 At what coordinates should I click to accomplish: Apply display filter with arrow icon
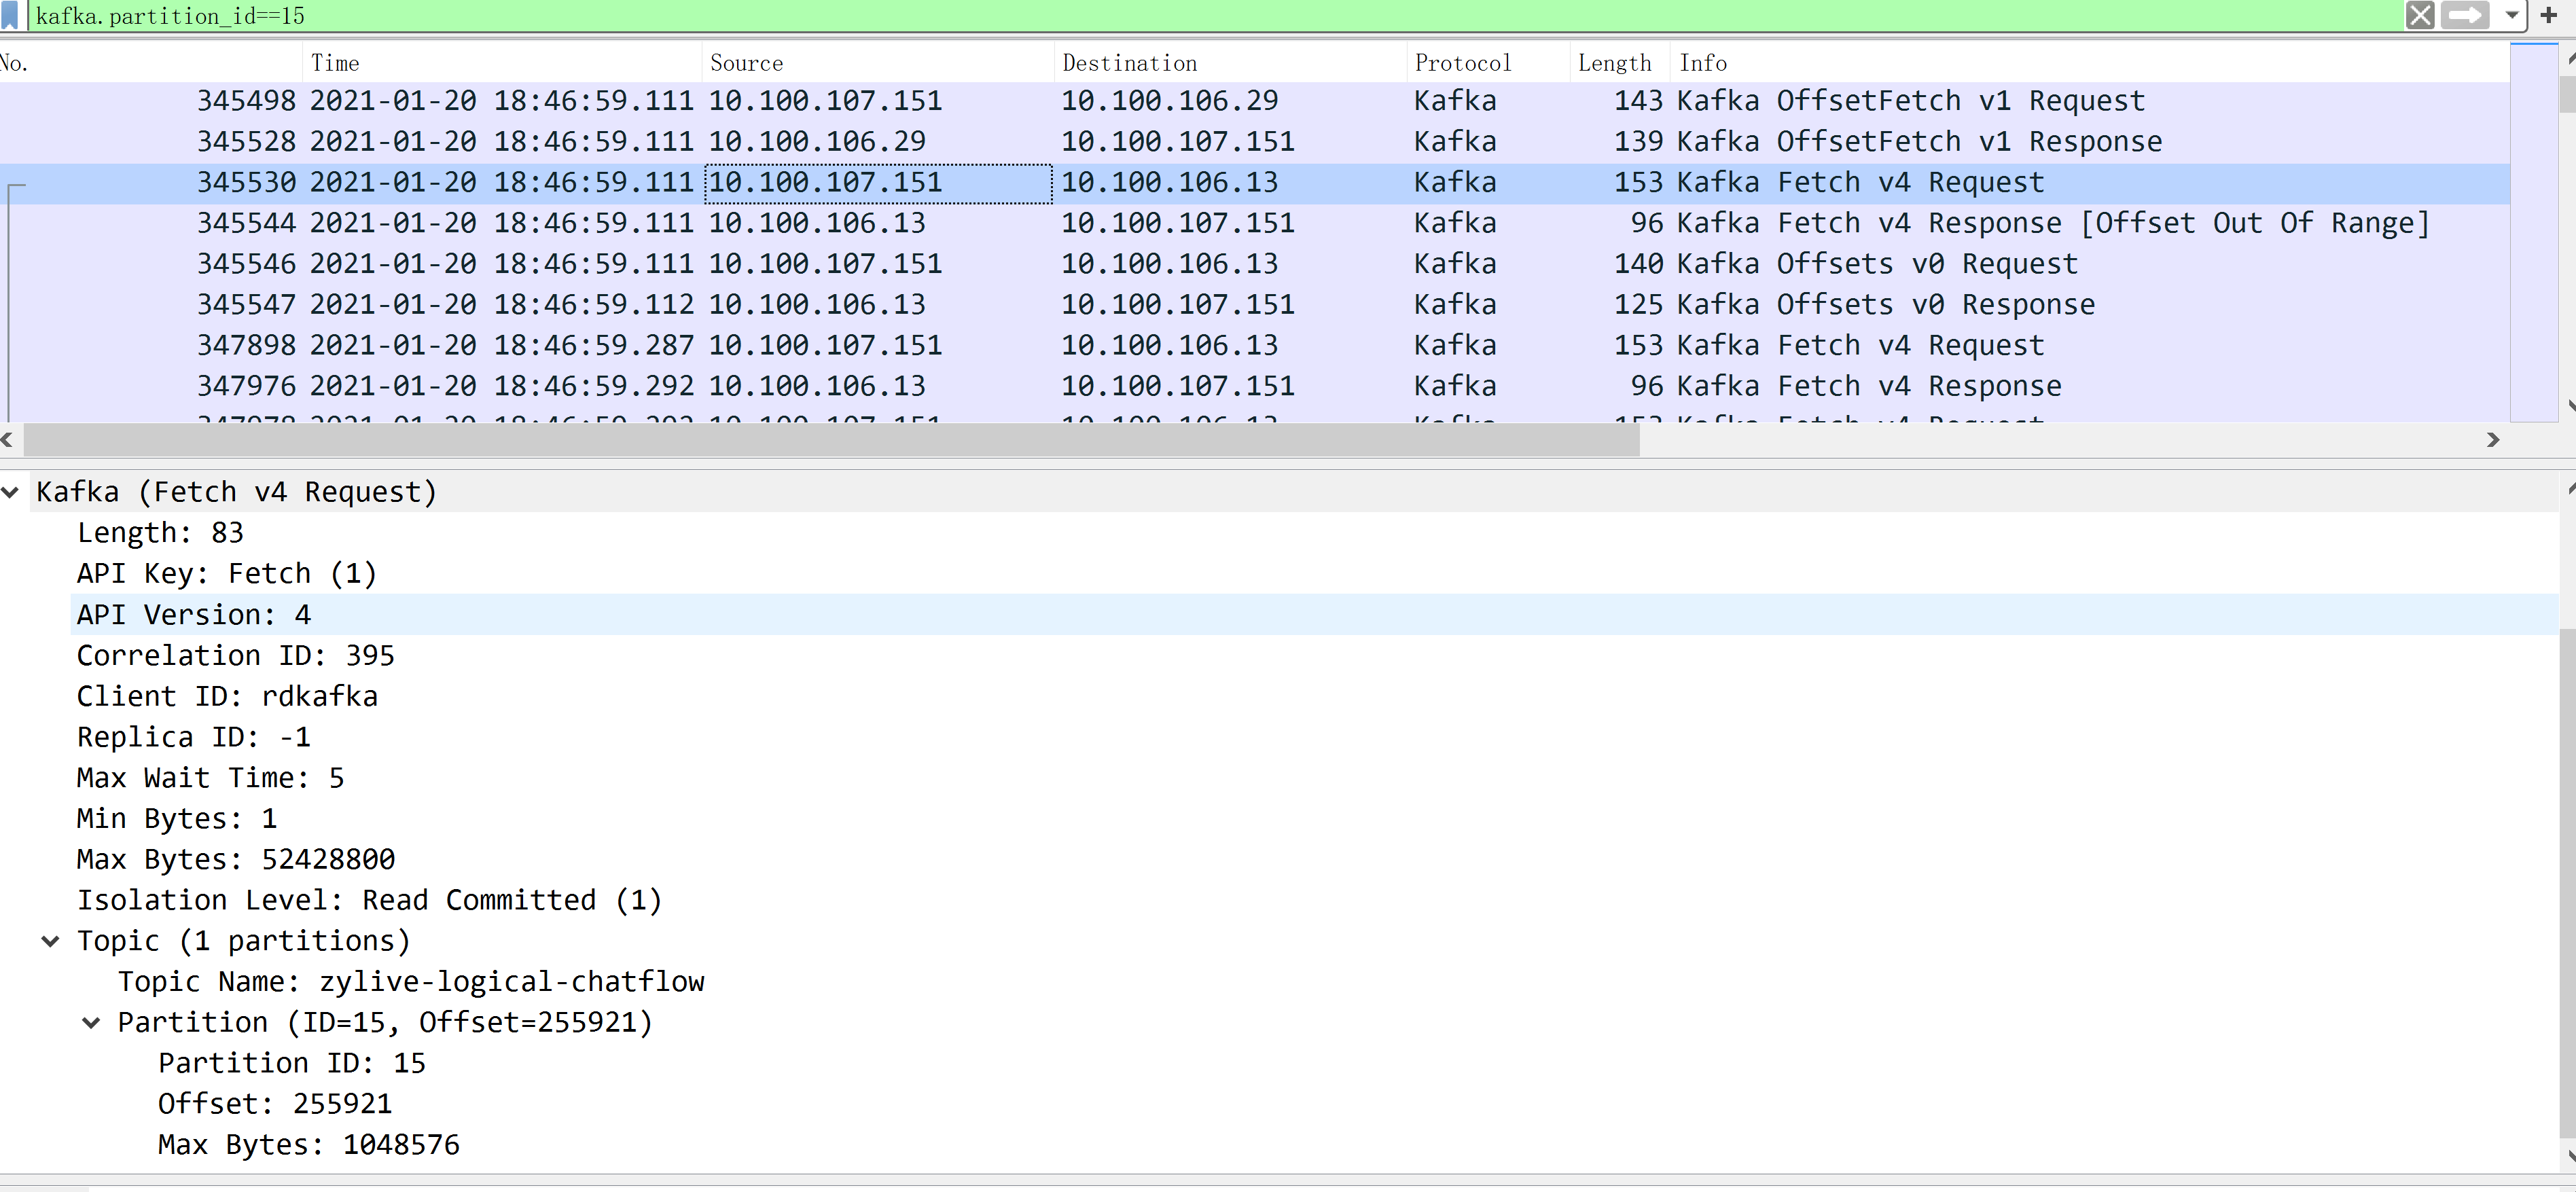click(x=2464, y=15)
